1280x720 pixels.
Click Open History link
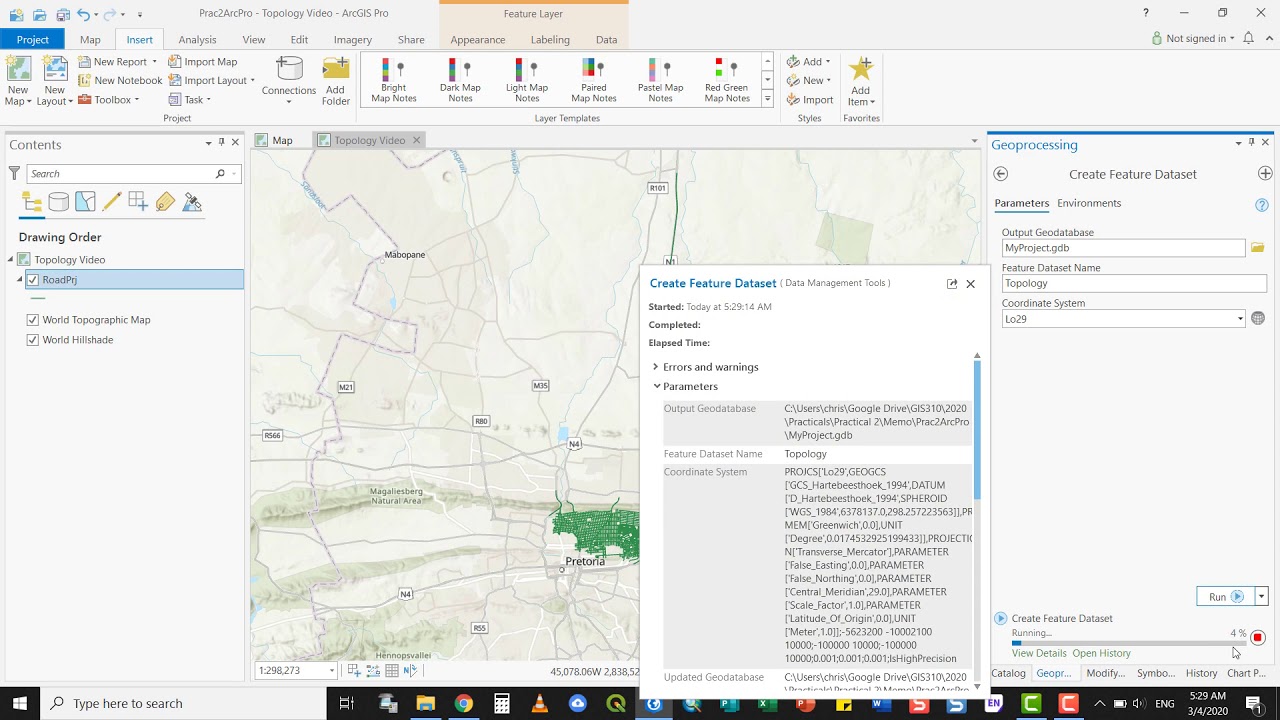point(1101,653)
